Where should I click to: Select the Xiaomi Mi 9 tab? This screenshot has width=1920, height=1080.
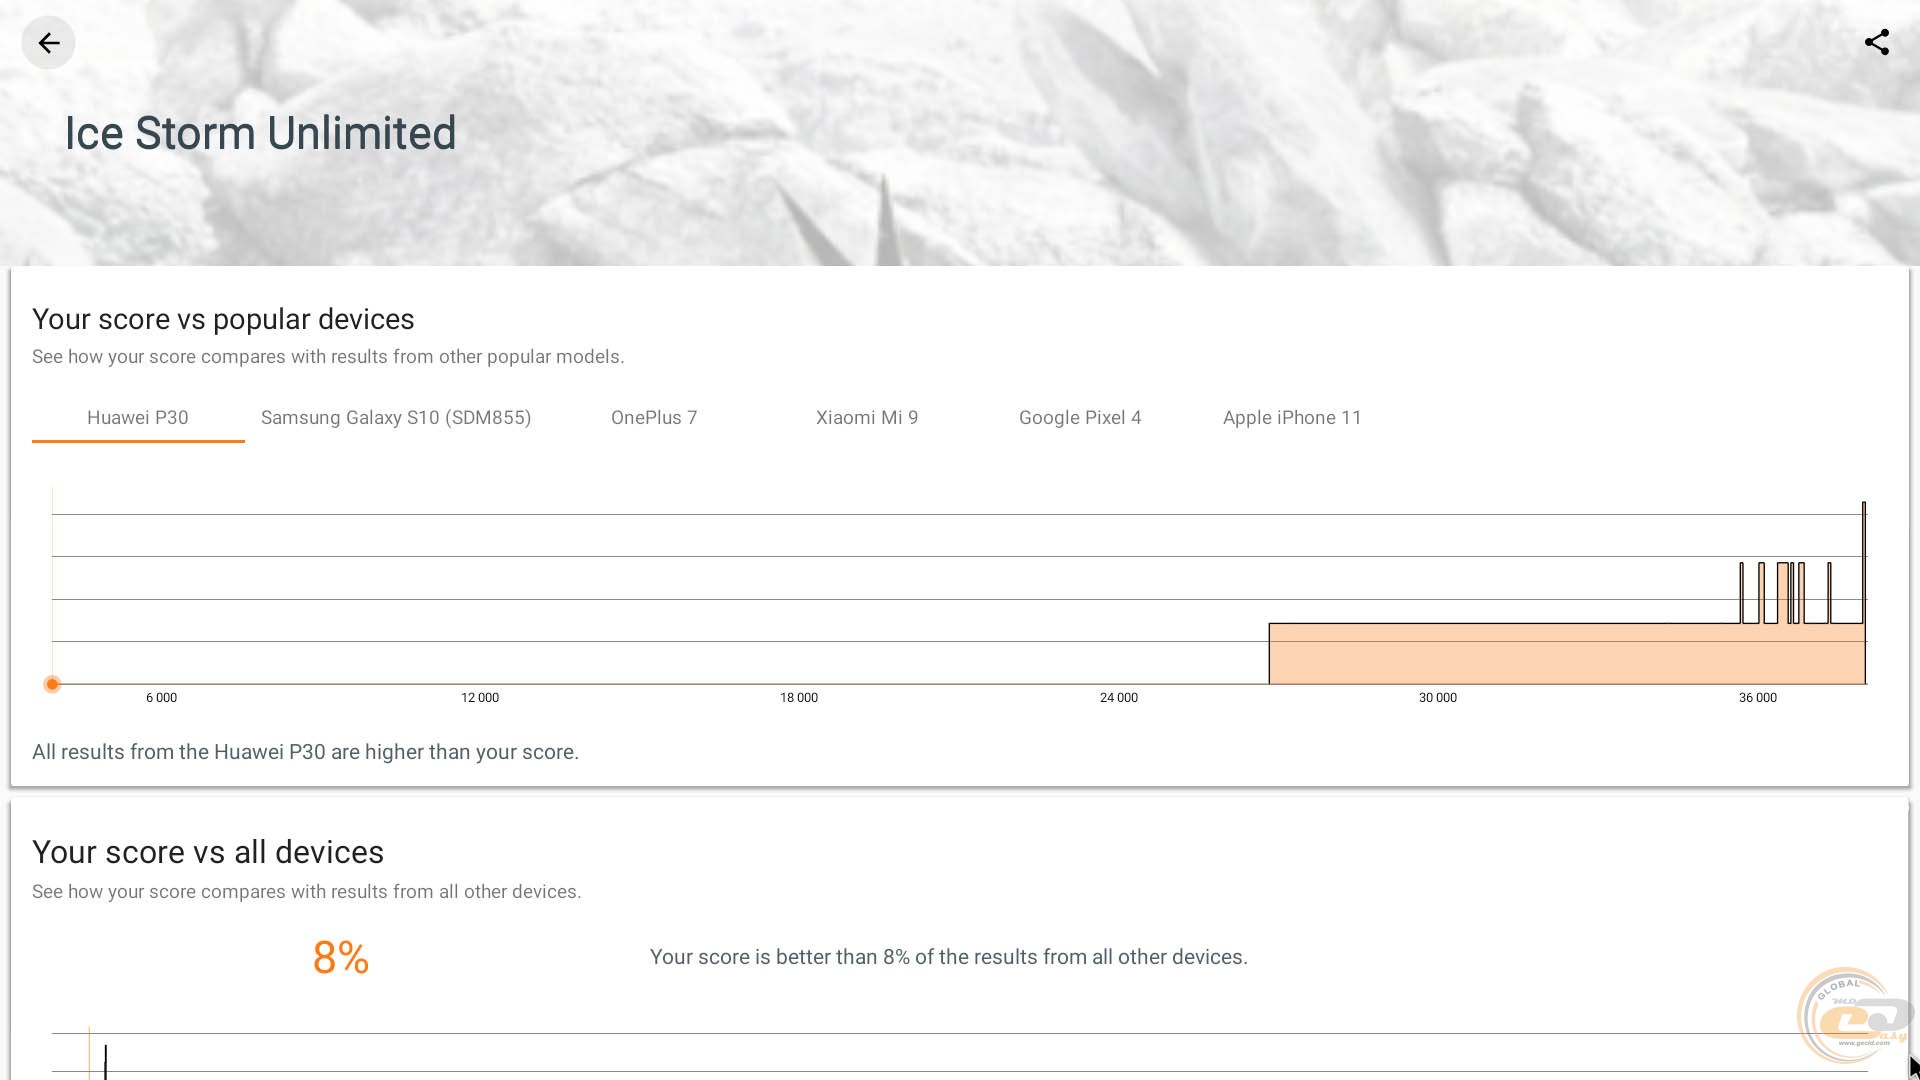pos(867,418)
